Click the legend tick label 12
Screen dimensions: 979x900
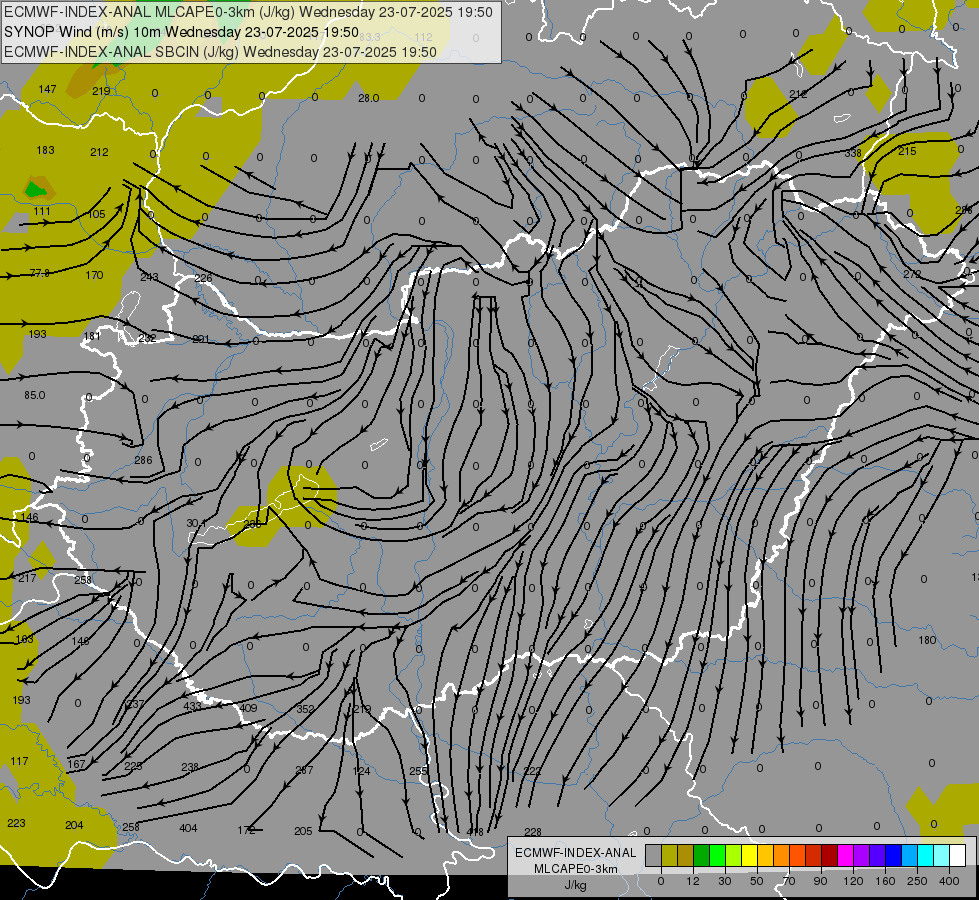[692, 881]
